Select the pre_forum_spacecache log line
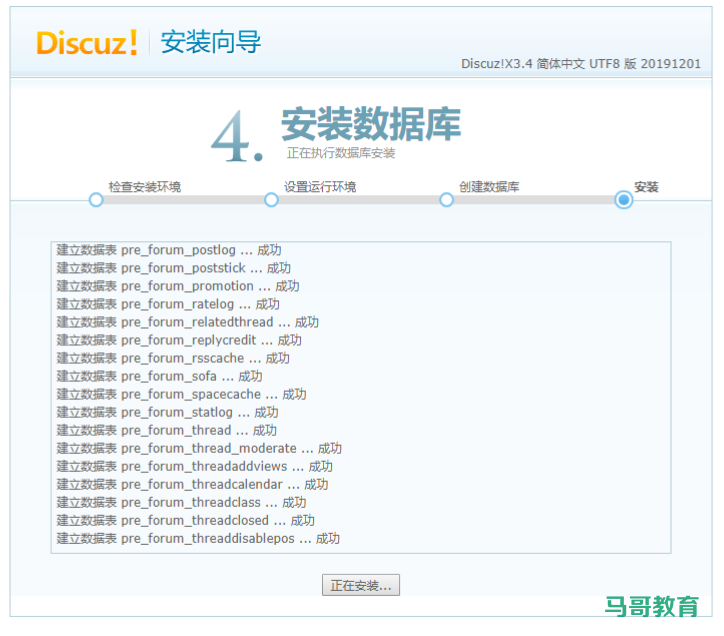Image resolution: width=724 pixels, height=636 pixels. 181,394
